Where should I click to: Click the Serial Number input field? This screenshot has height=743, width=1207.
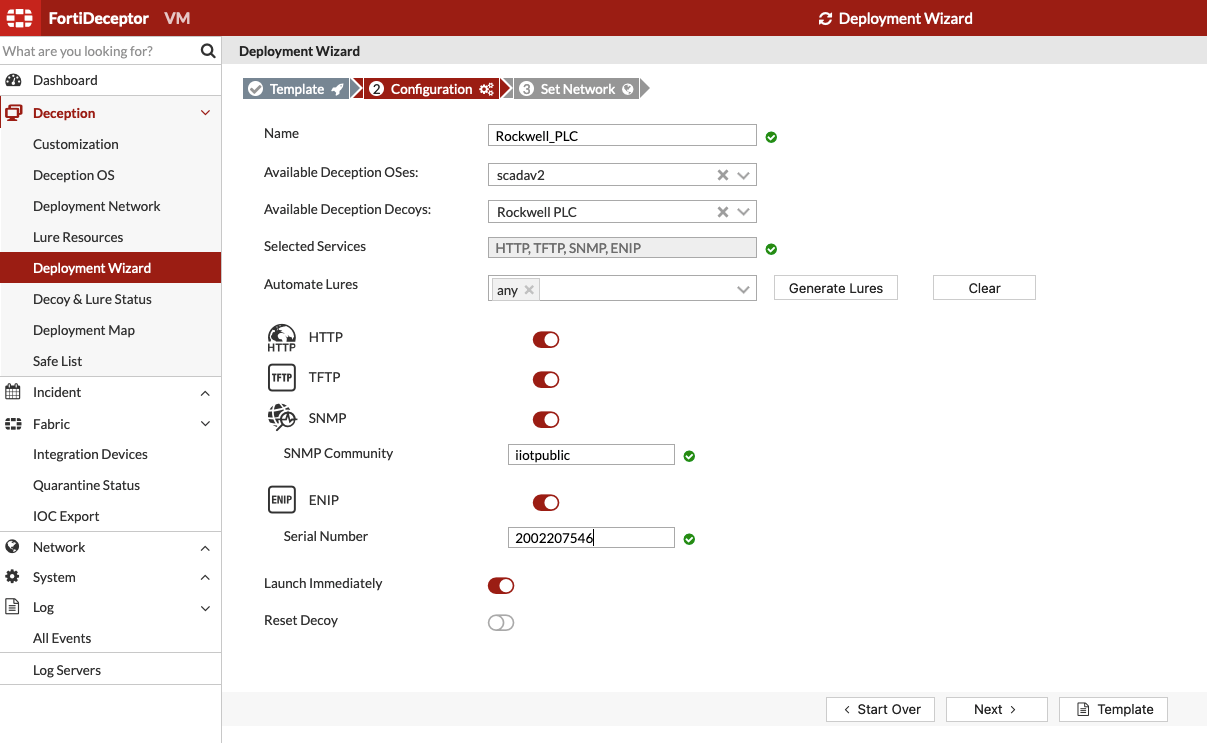click(x=590, y=537)
